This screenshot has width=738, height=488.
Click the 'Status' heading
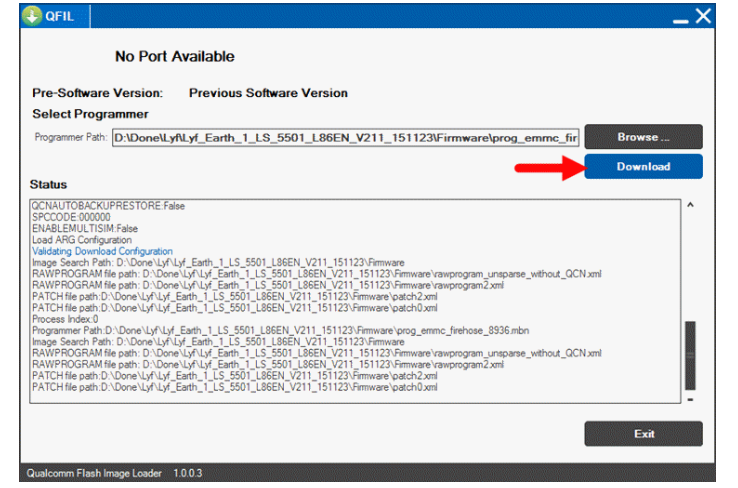(48, 184)
